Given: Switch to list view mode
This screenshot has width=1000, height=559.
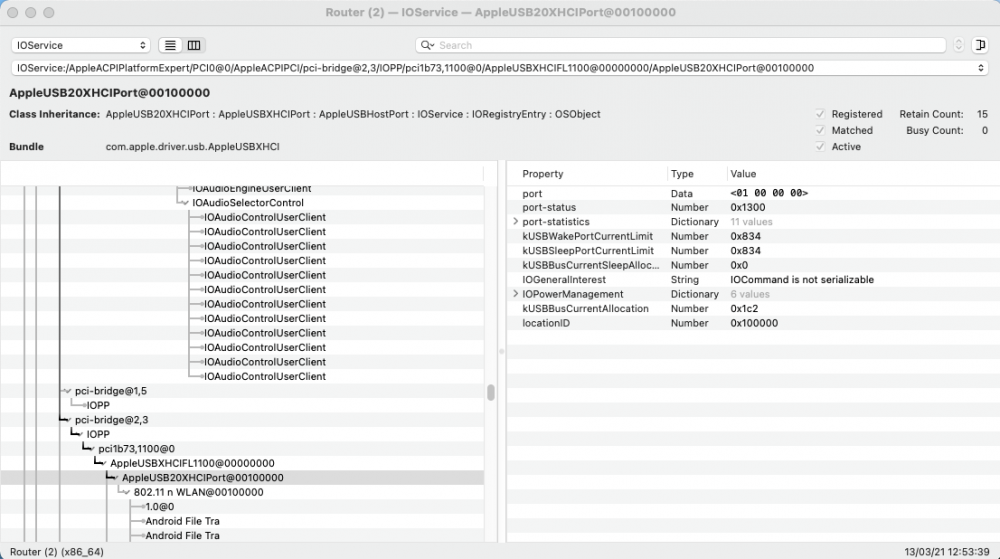Looking at the screenshot, I should (170, 45).
